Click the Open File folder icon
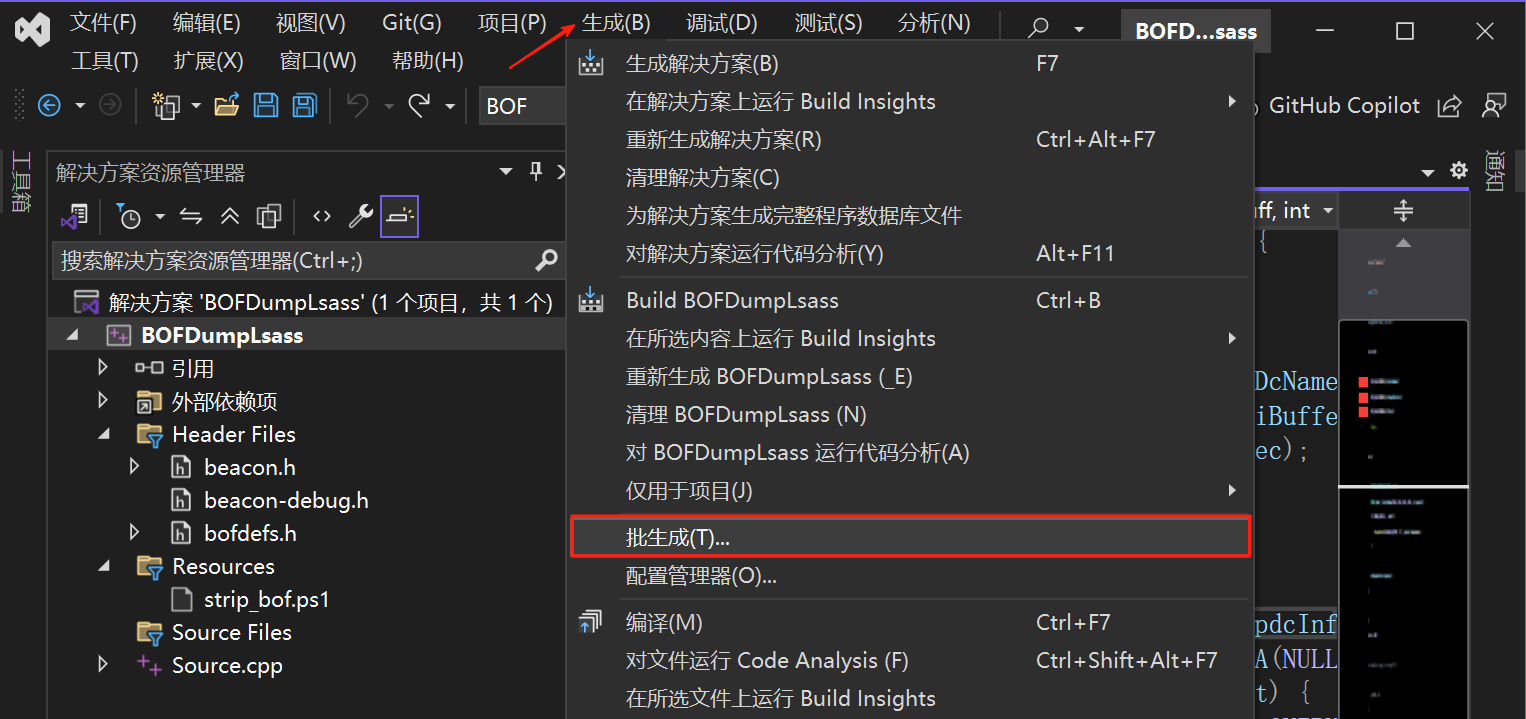The height and width of the screenshot is (719, 1526). click(227, 105)
